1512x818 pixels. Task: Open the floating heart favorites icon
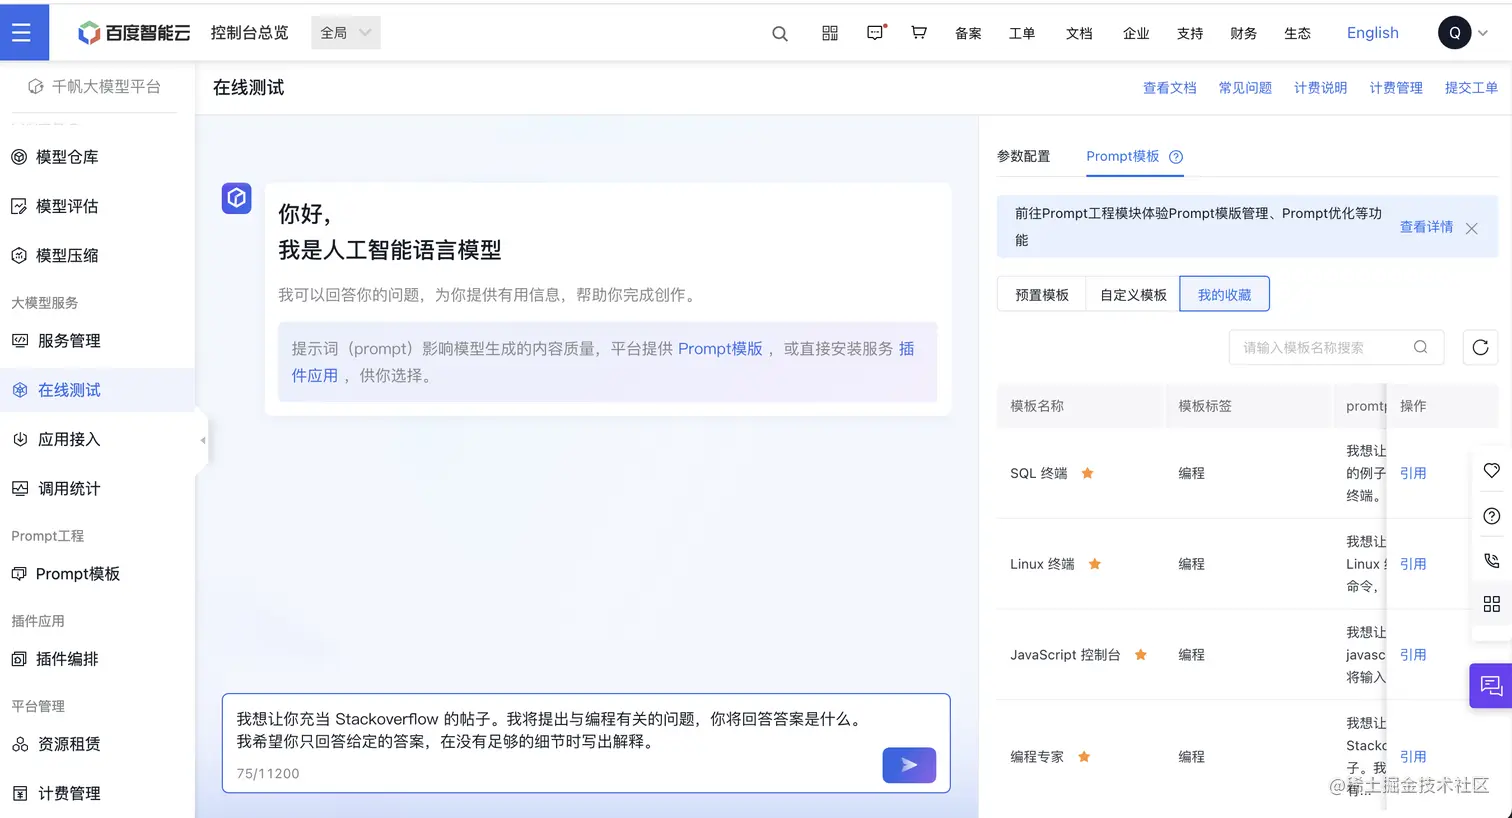[1491, 470]
